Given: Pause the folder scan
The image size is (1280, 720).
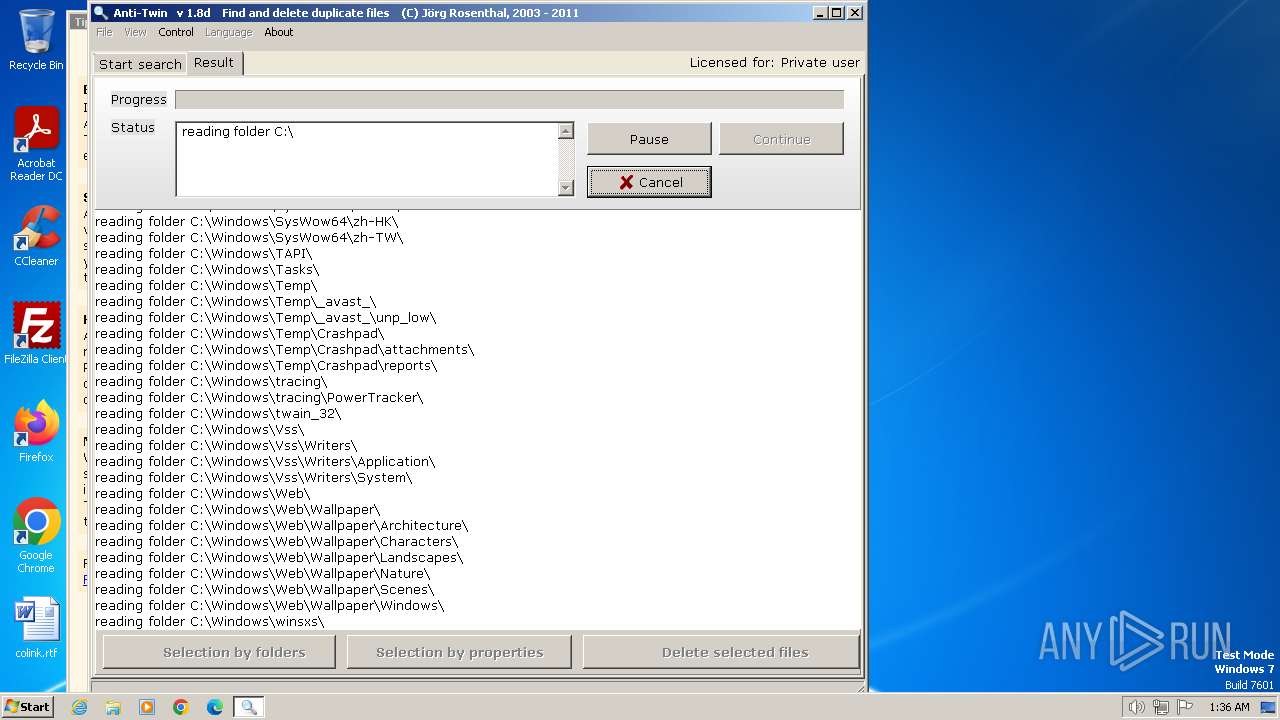Looking at the screenshot, I should click(649, 139).
